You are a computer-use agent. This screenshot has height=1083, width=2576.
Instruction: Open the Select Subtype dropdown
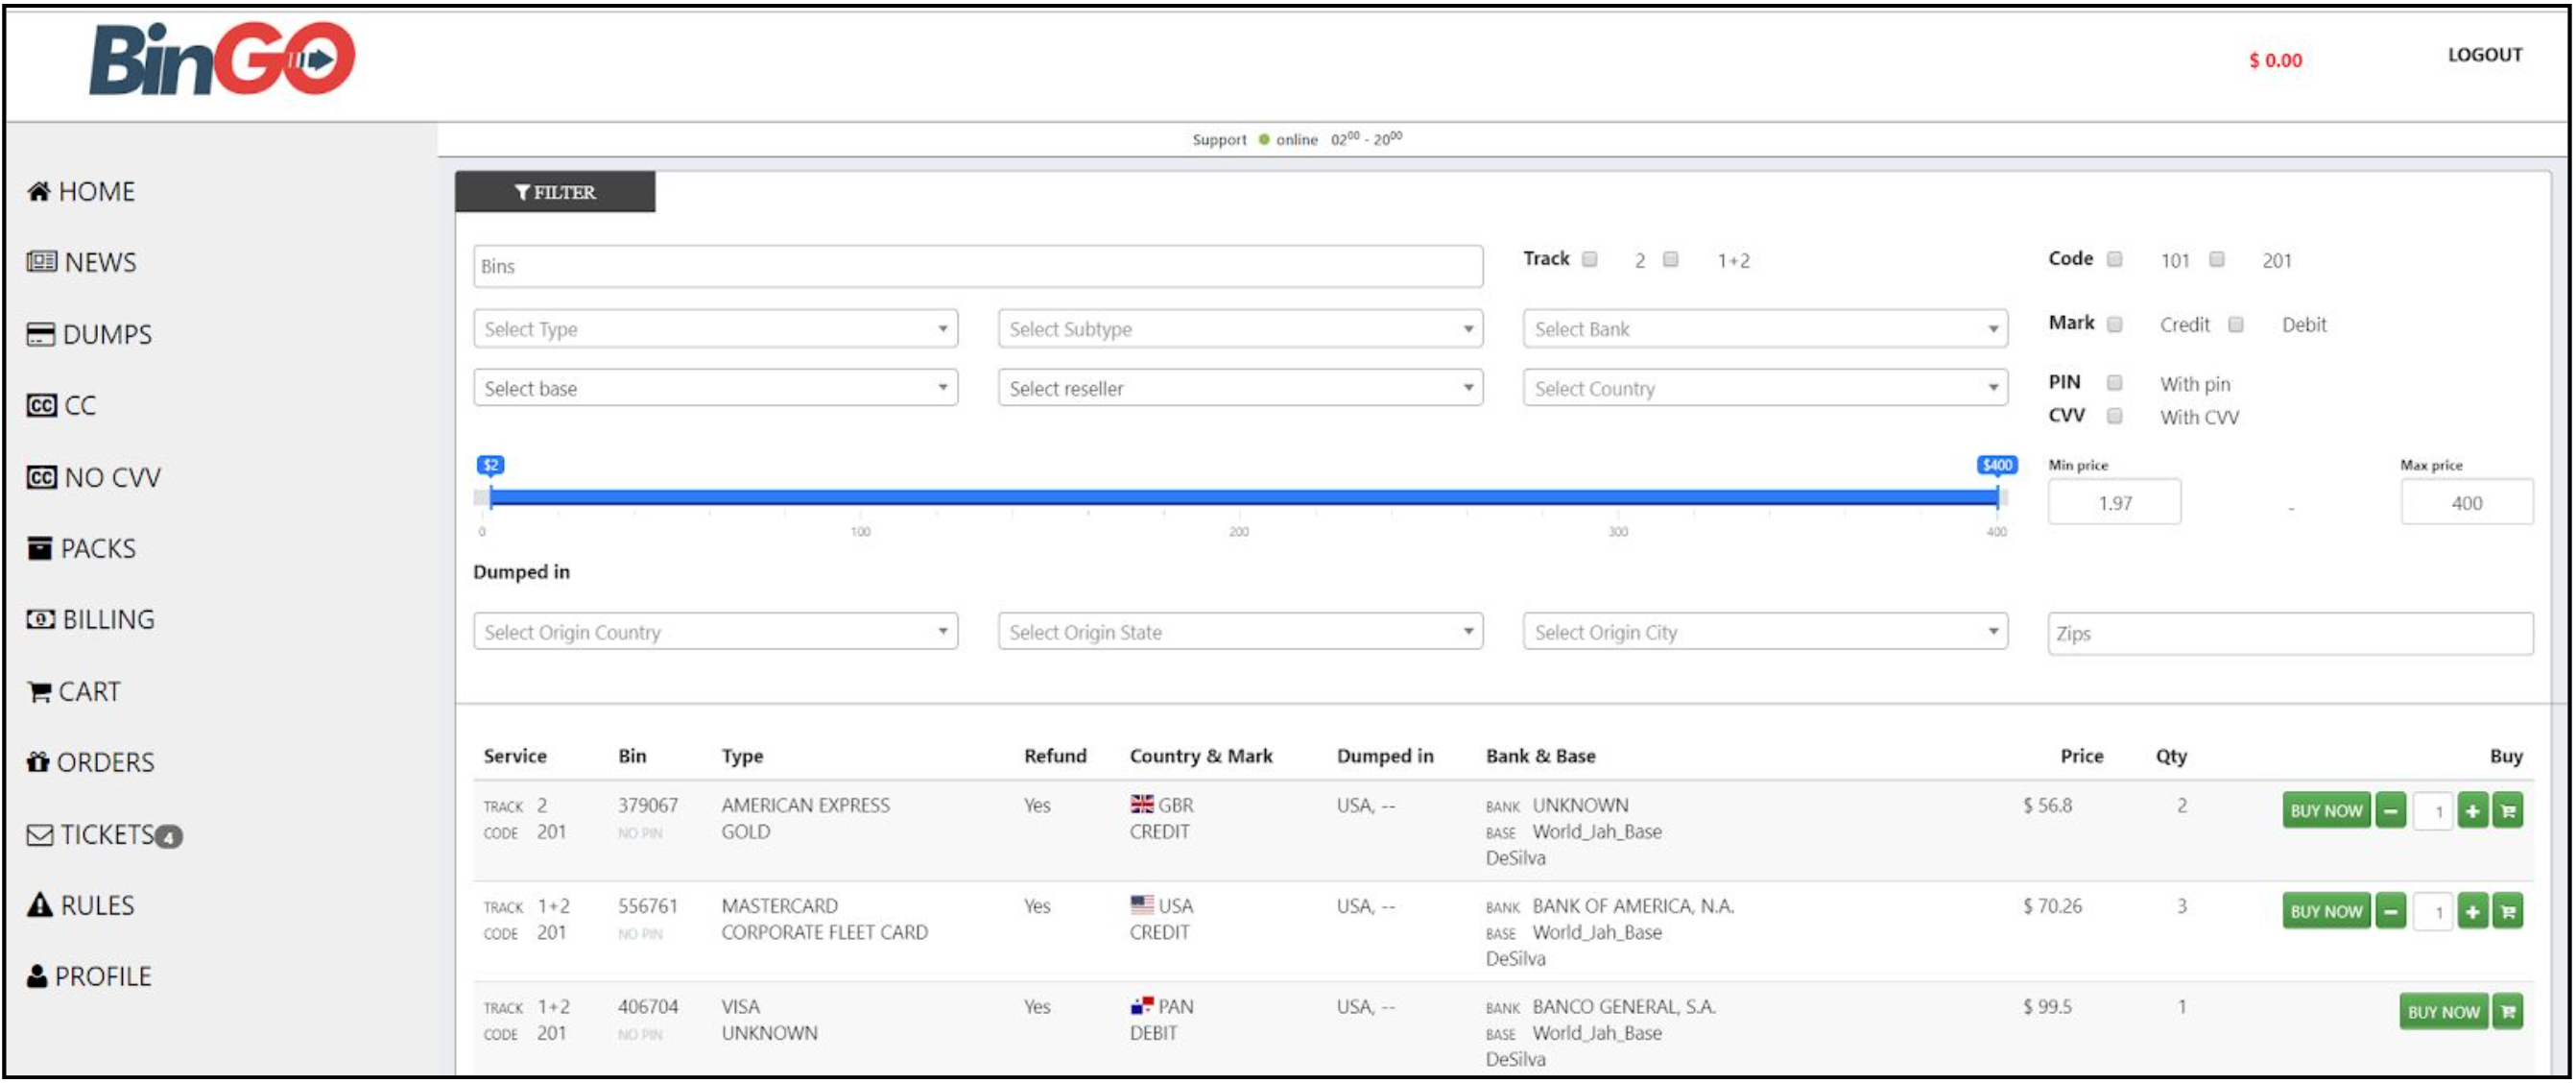click(x=1241, y=330)
